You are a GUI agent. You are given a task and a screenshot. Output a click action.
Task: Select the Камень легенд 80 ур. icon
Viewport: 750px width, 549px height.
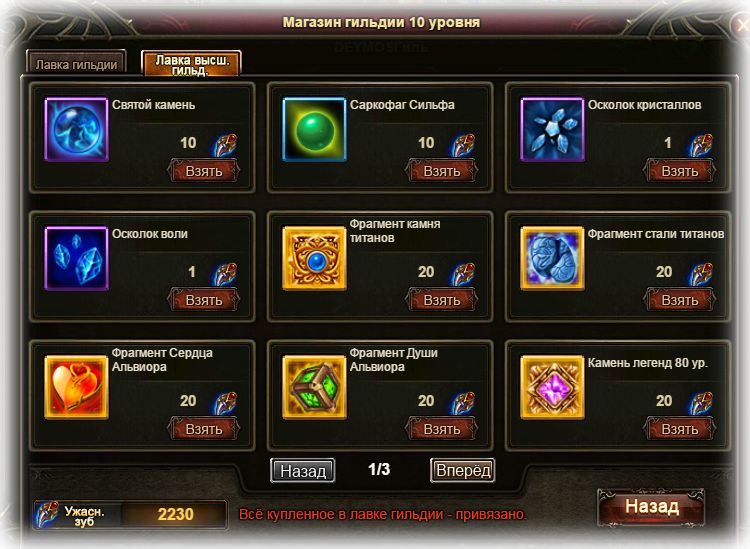point(552,387)
